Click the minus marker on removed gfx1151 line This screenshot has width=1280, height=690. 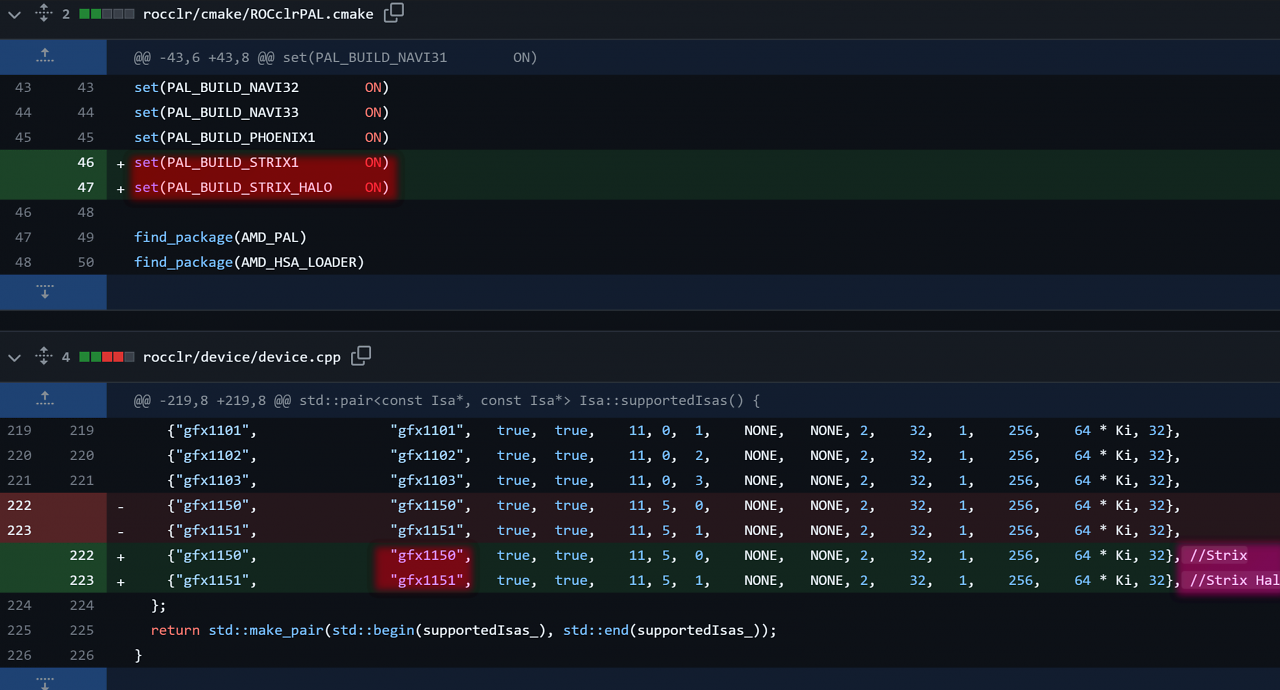[x=121, y=531]
